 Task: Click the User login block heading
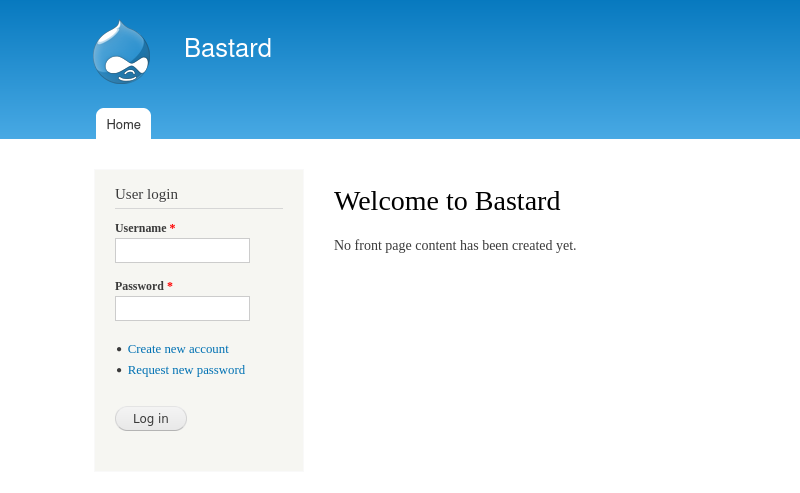click(146, 194)
